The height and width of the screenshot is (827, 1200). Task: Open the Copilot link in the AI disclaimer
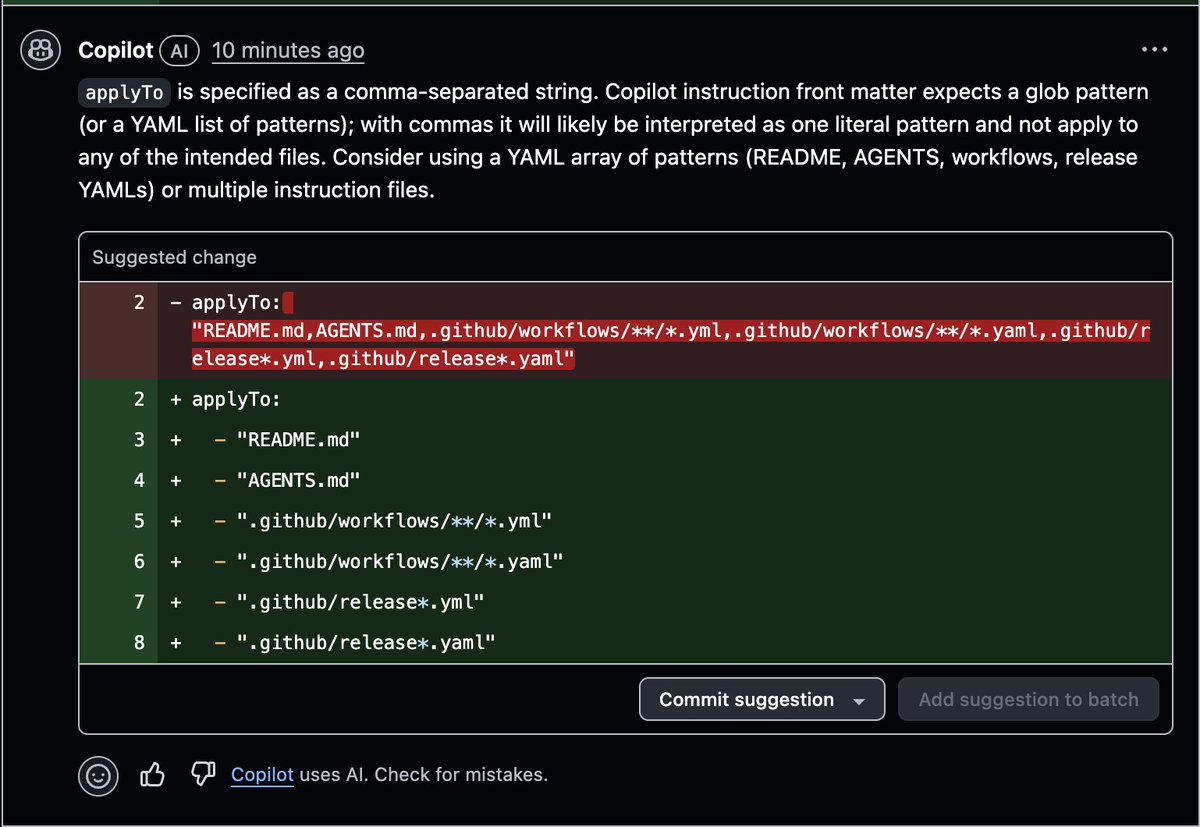263,774
